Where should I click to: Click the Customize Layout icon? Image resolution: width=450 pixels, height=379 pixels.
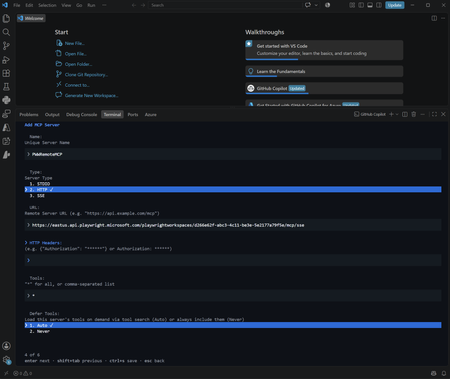tap(352, 5)
